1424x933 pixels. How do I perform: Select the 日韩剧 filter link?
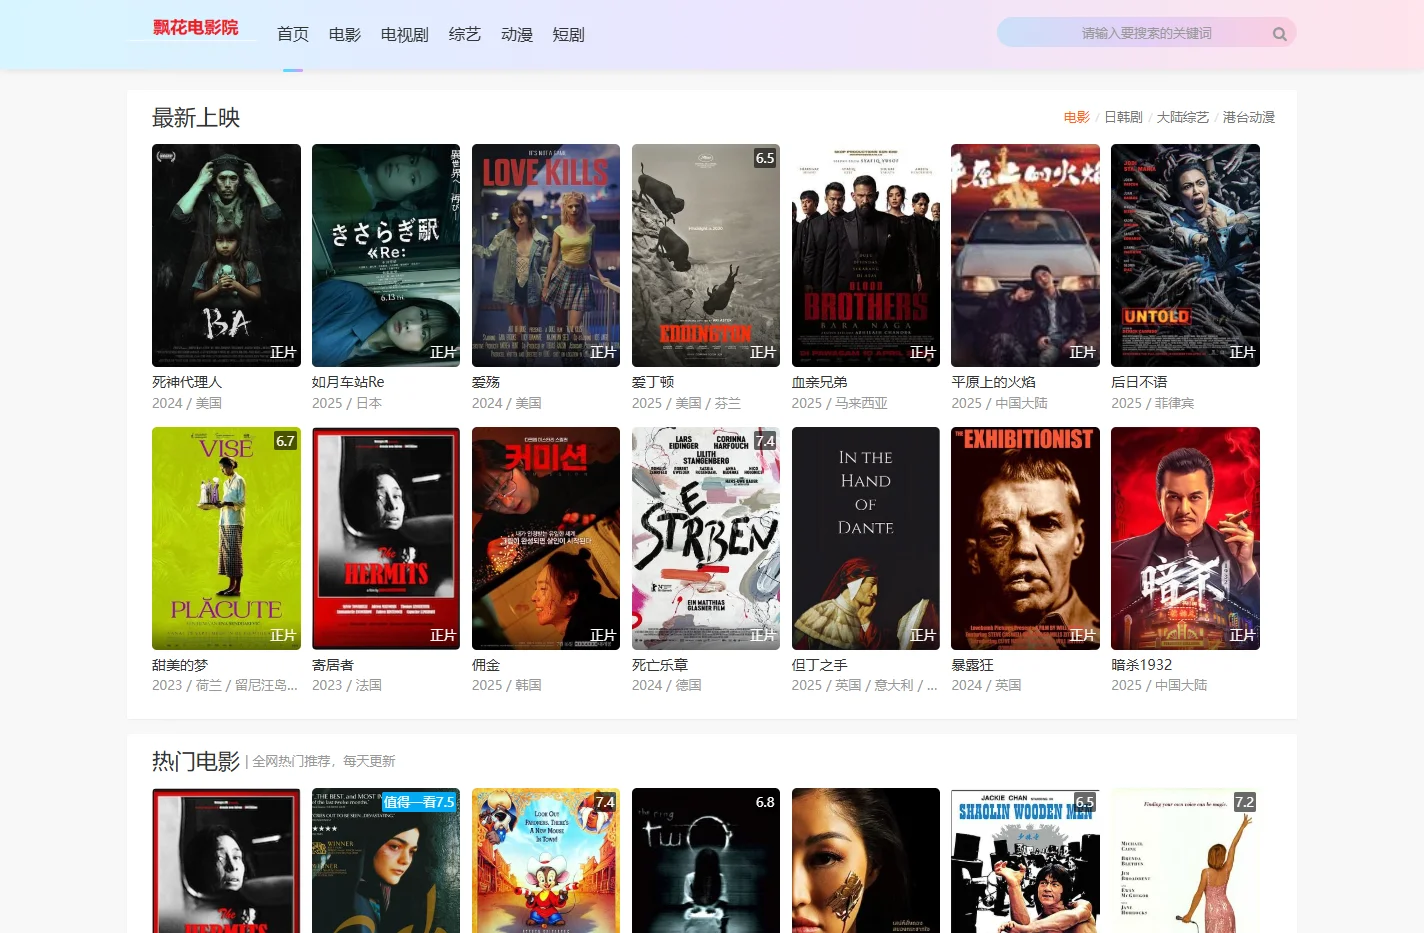(1123, 117)
